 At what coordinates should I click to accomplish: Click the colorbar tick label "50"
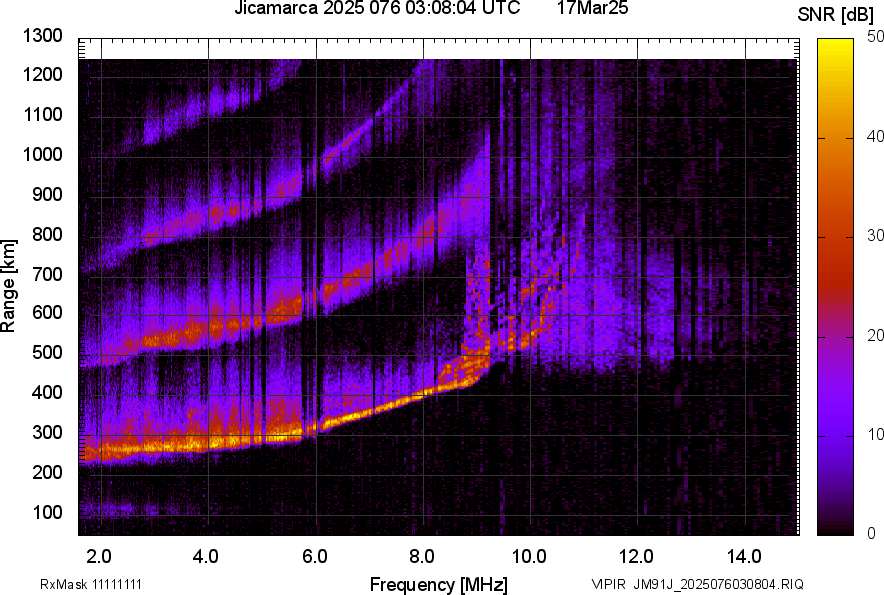point(876,37)
